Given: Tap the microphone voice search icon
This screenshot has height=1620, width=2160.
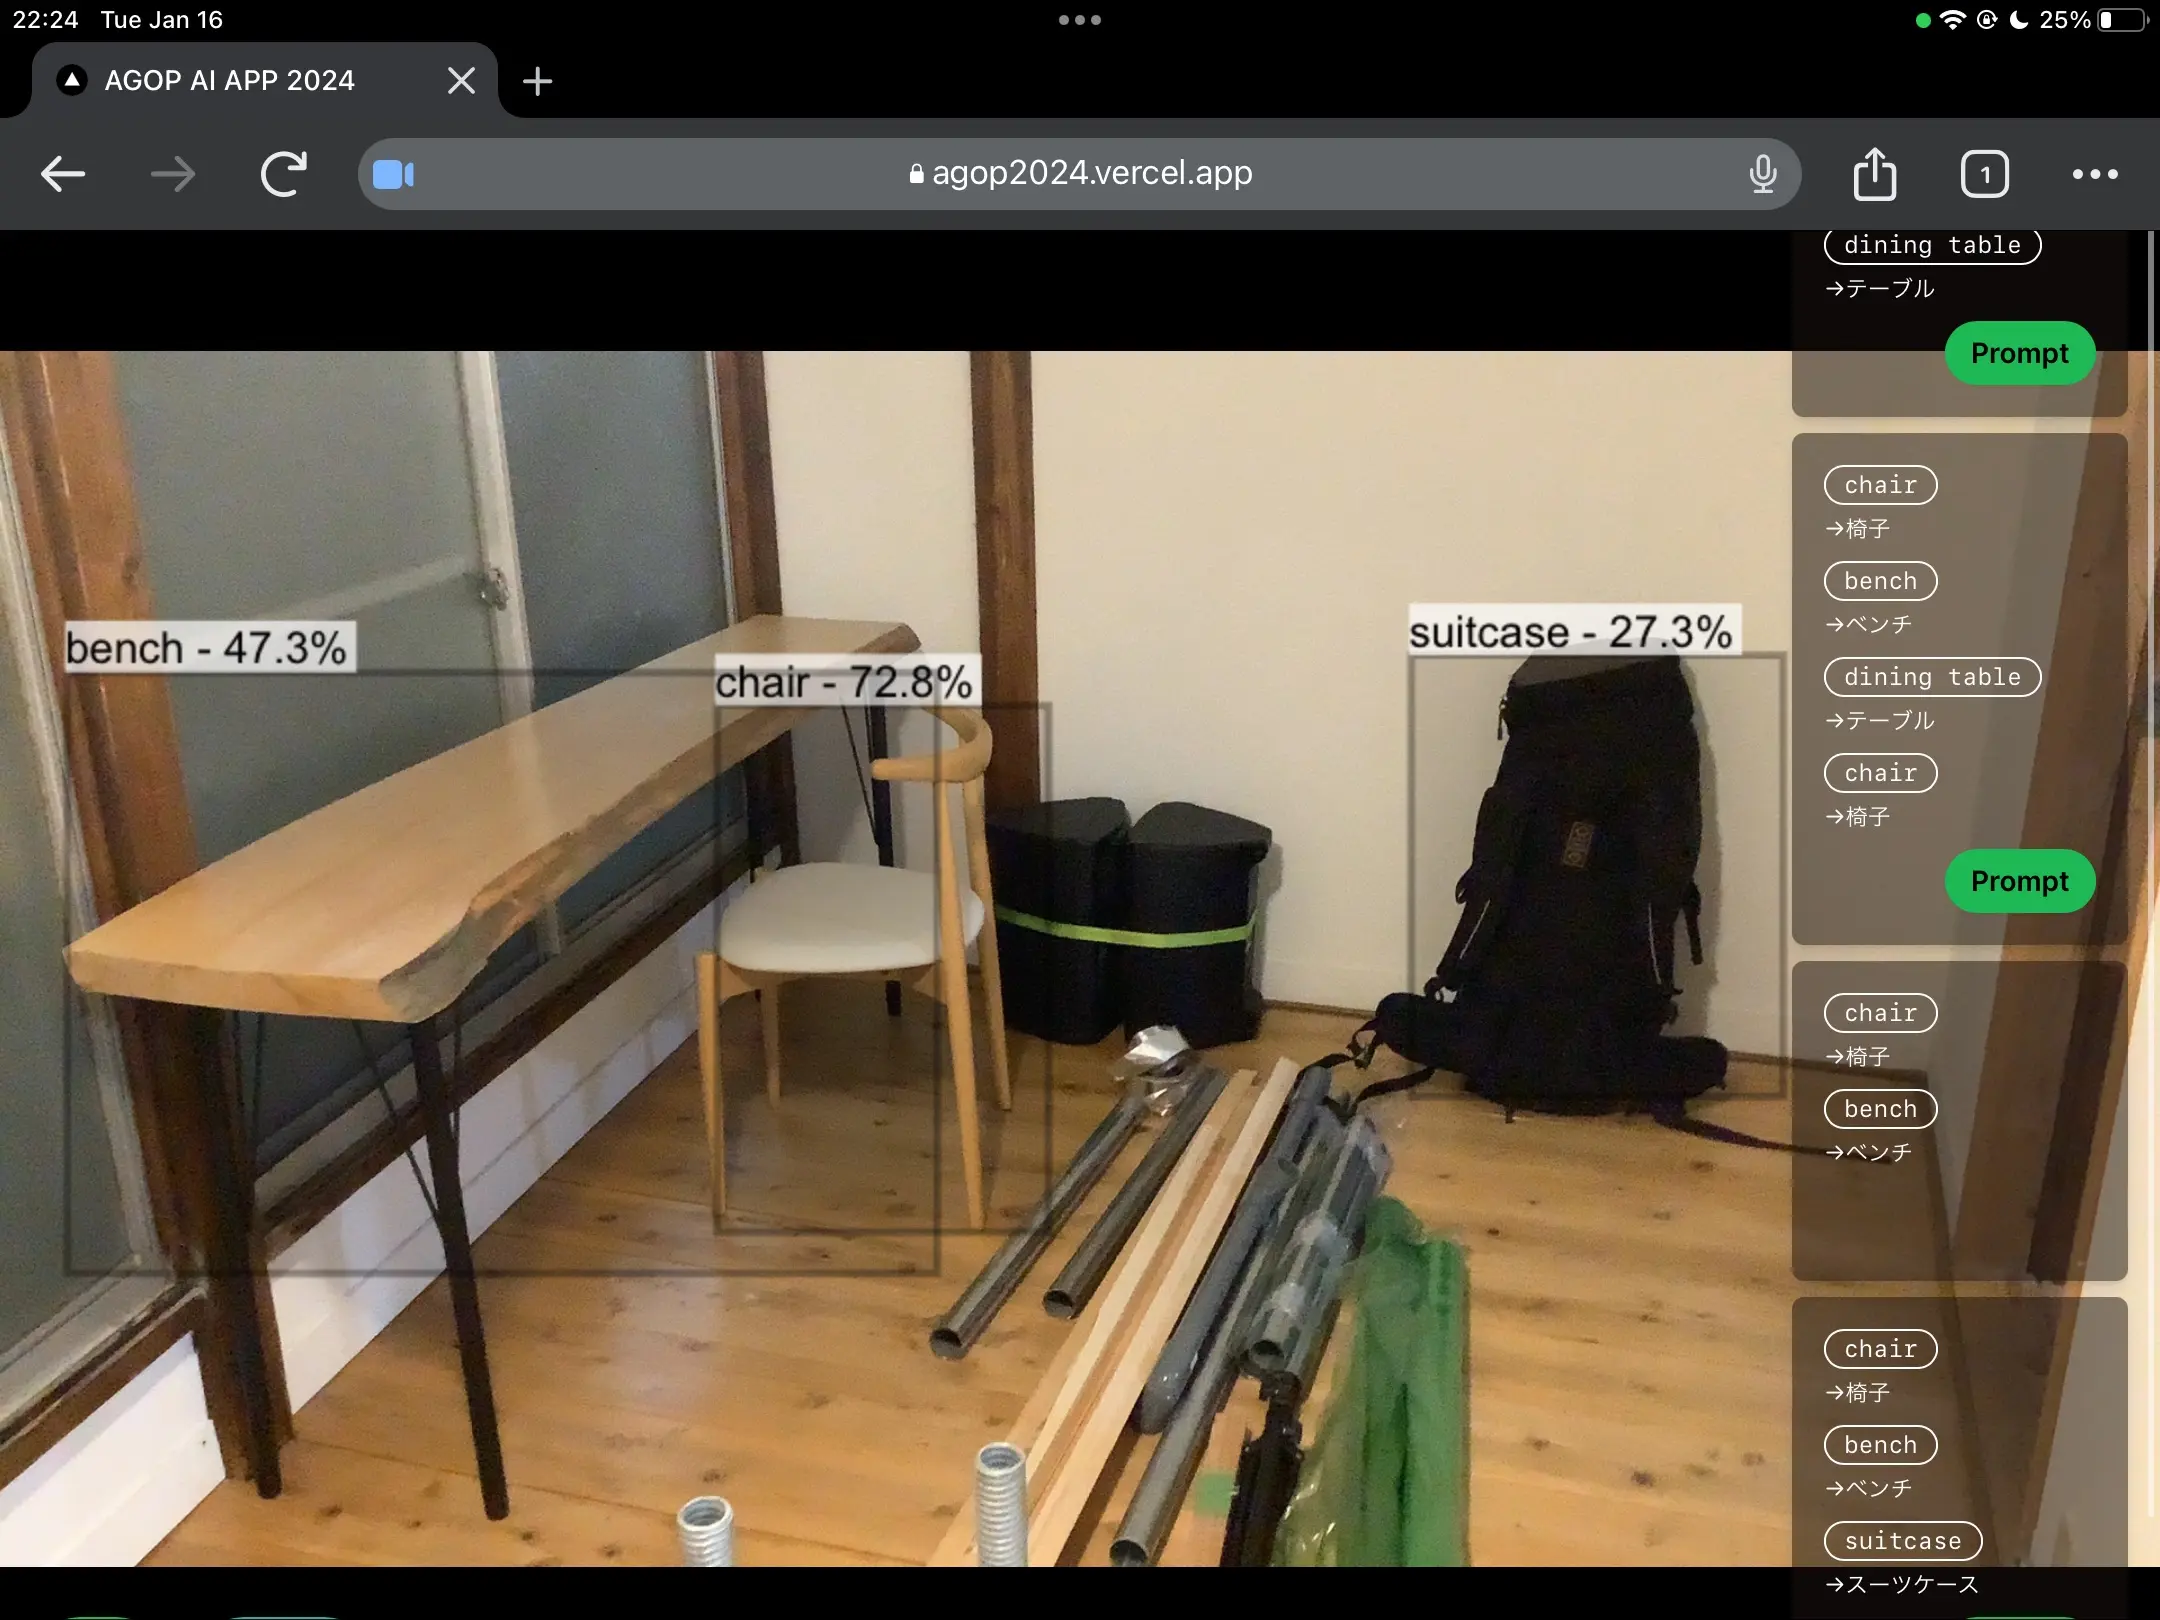Looking at the screenshot, I should tap(1763, 174).
